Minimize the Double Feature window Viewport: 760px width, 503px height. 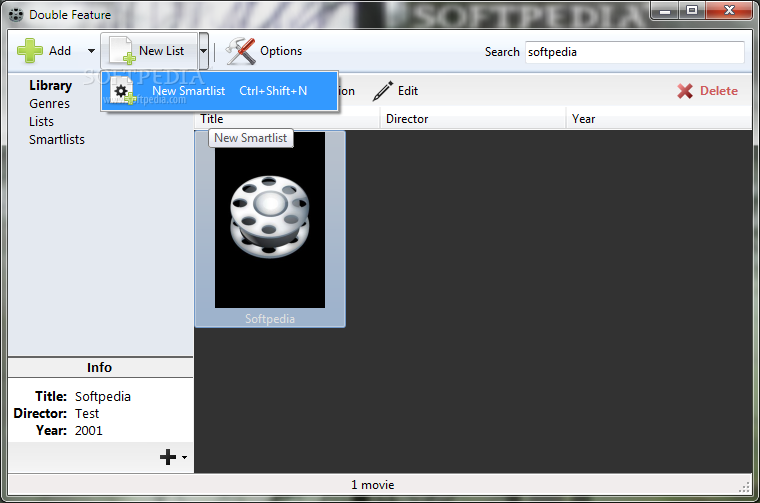(x=665, y=11)
